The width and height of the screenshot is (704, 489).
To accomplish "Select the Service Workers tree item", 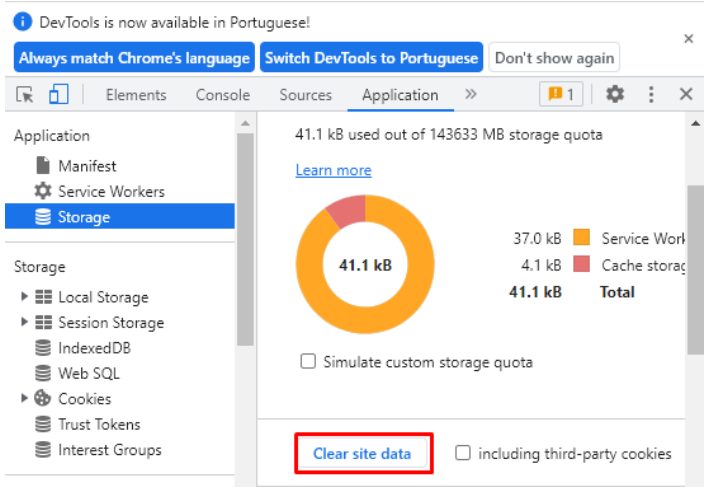I will 120,191.
